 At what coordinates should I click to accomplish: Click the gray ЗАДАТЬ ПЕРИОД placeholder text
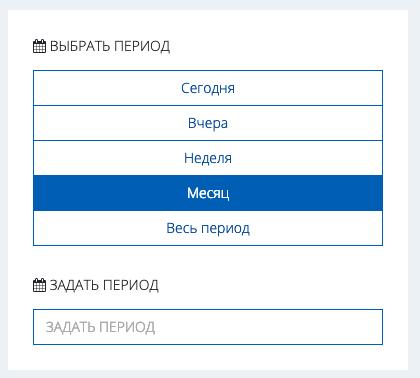(100, 327)
